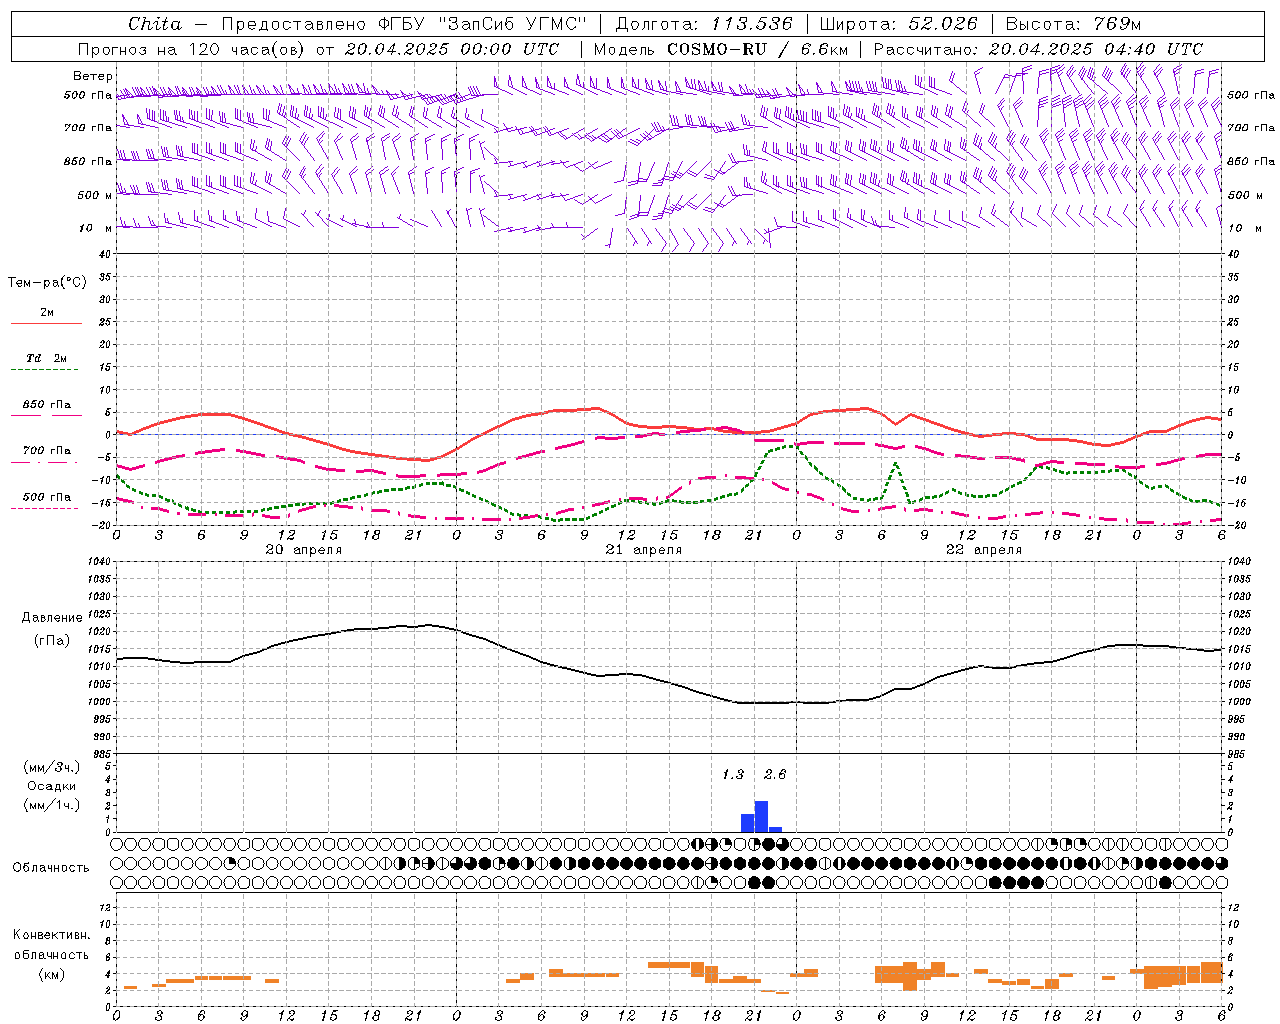Click the "Конвективн." convective cloud label
The height and width of the screenshot is (1024, 1280).
pyautogui.click(x=51, y=935)
